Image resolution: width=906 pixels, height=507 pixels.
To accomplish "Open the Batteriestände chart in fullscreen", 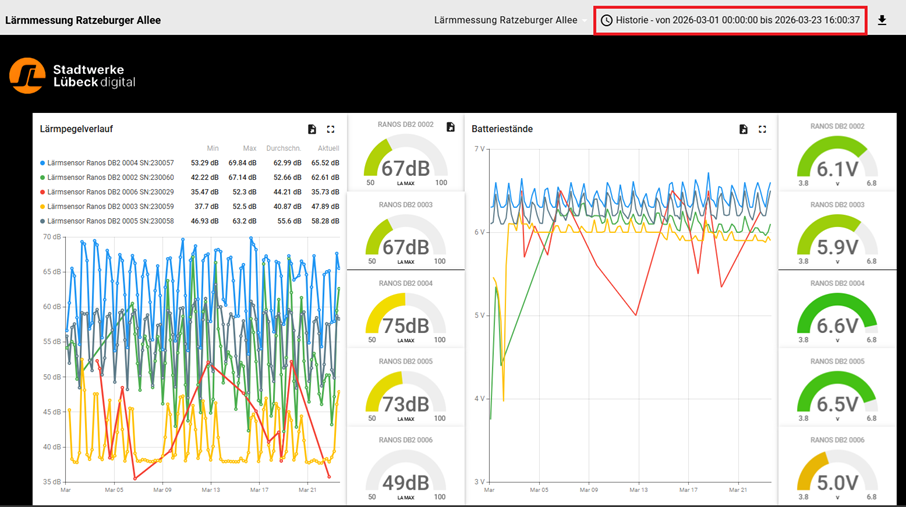I will pyautogui.click(x=762, y=129).
